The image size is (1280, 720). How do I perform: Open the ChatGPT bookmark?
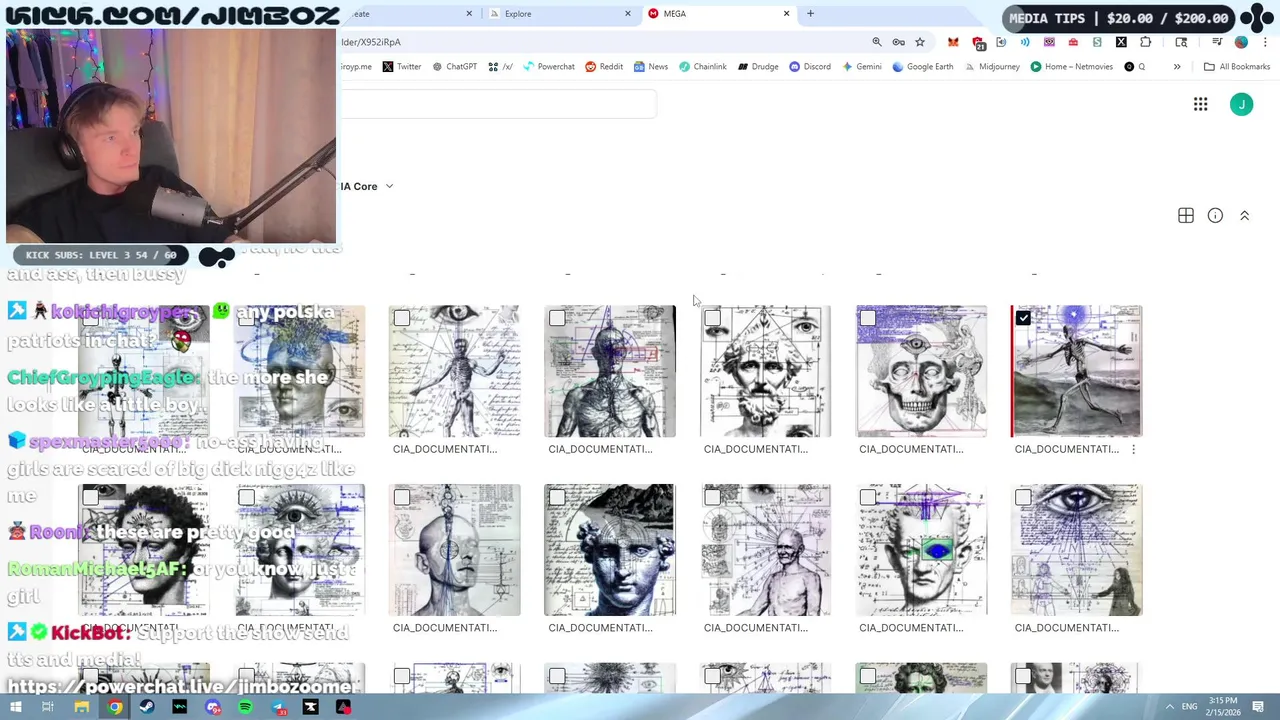[455, 66]
